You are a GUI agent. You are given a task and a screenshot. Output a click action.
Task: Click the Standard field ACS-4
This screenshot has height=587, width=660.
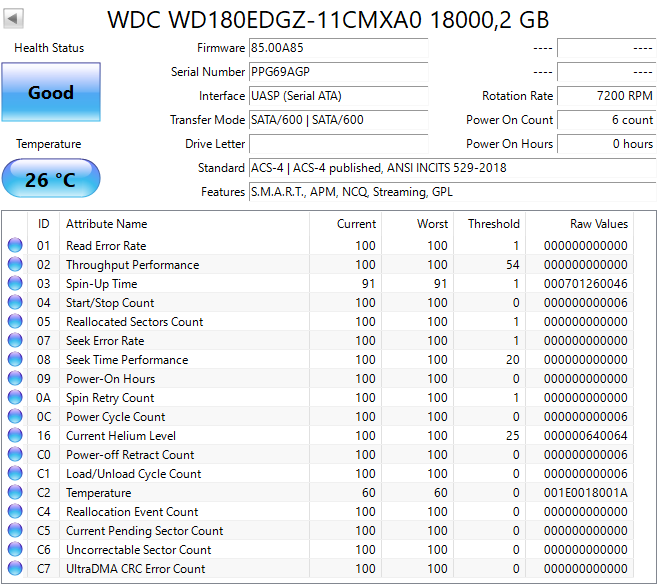pyautogui.click(x=452, y=168)
